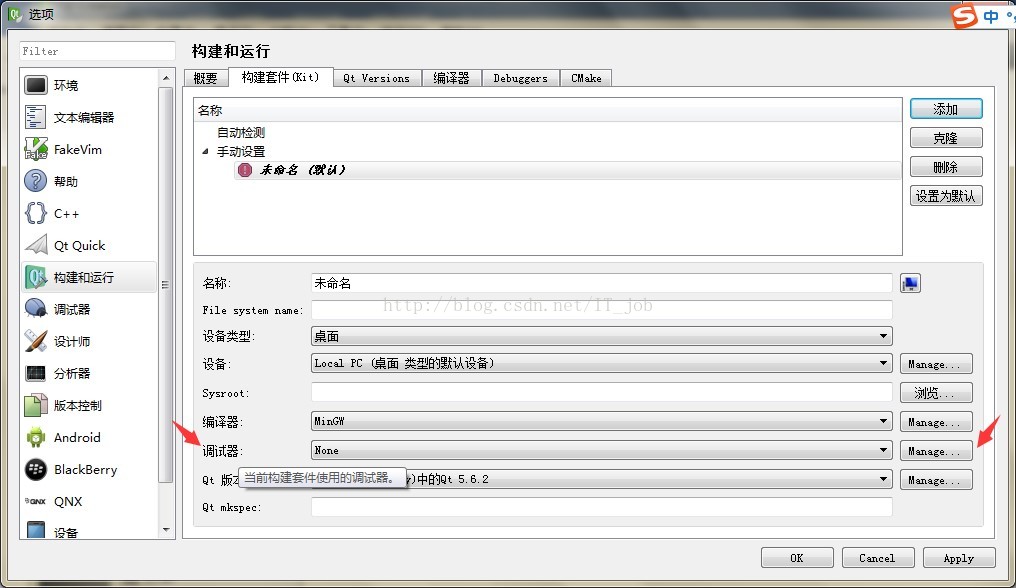Collapse the 手动设置 tree node
1016x588 pixels.
(205, 152)
